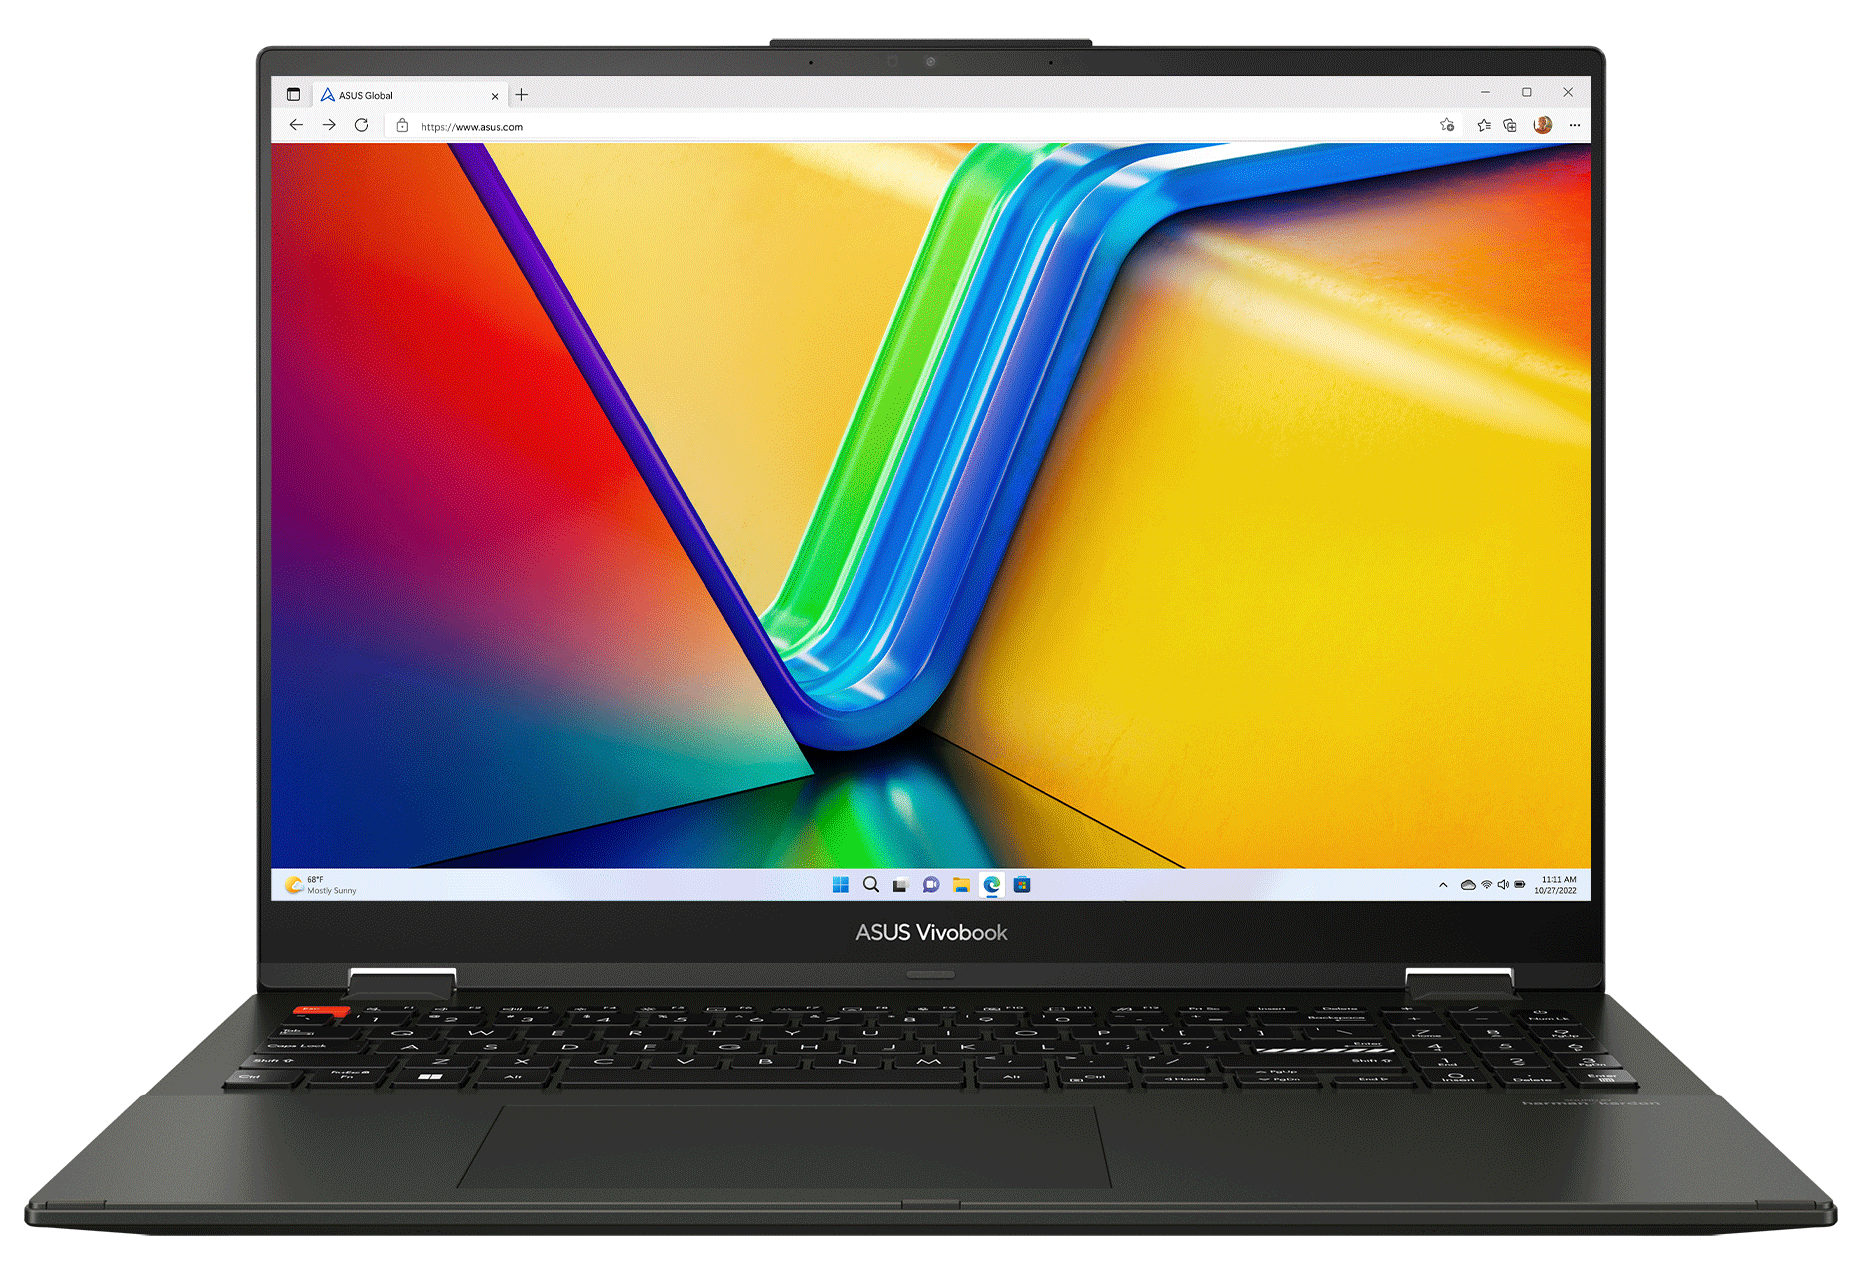
Task: Open Microsoft Store from taskbar
Action: tap(1022, 885)
